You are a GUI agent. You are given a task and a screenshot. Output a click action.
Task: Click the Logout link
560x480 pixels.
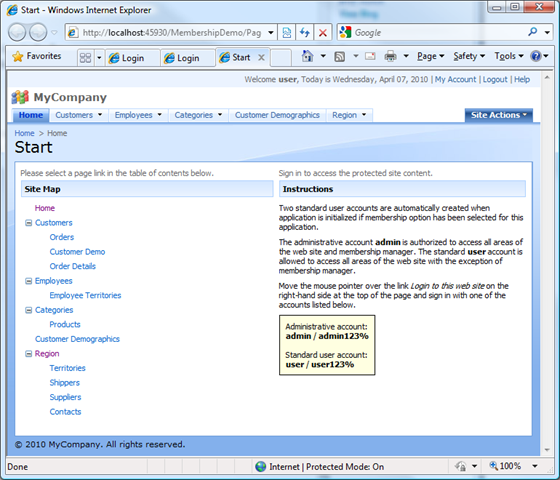click(495, 79)
